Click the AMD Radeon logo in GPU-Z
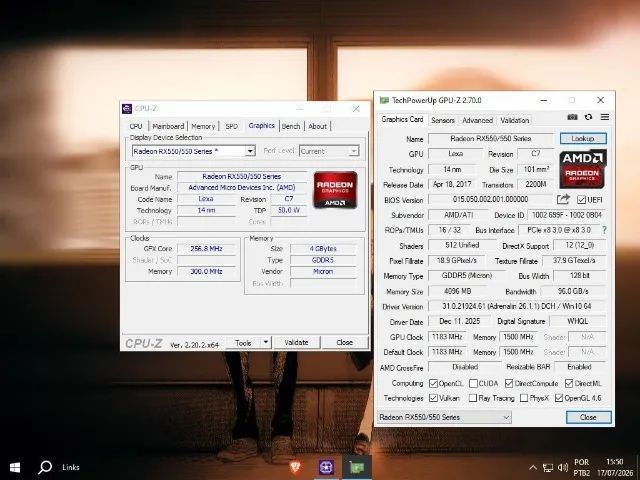 point(582,169)
